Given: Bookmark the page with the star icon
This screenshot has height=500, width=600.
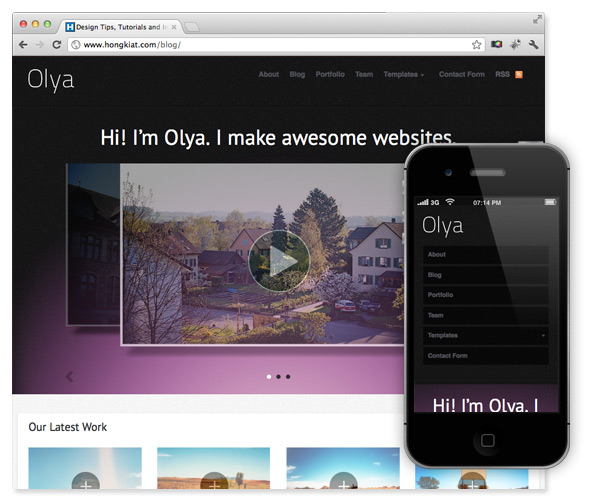Looking at the screenshot, I should (x=476, y=45).
